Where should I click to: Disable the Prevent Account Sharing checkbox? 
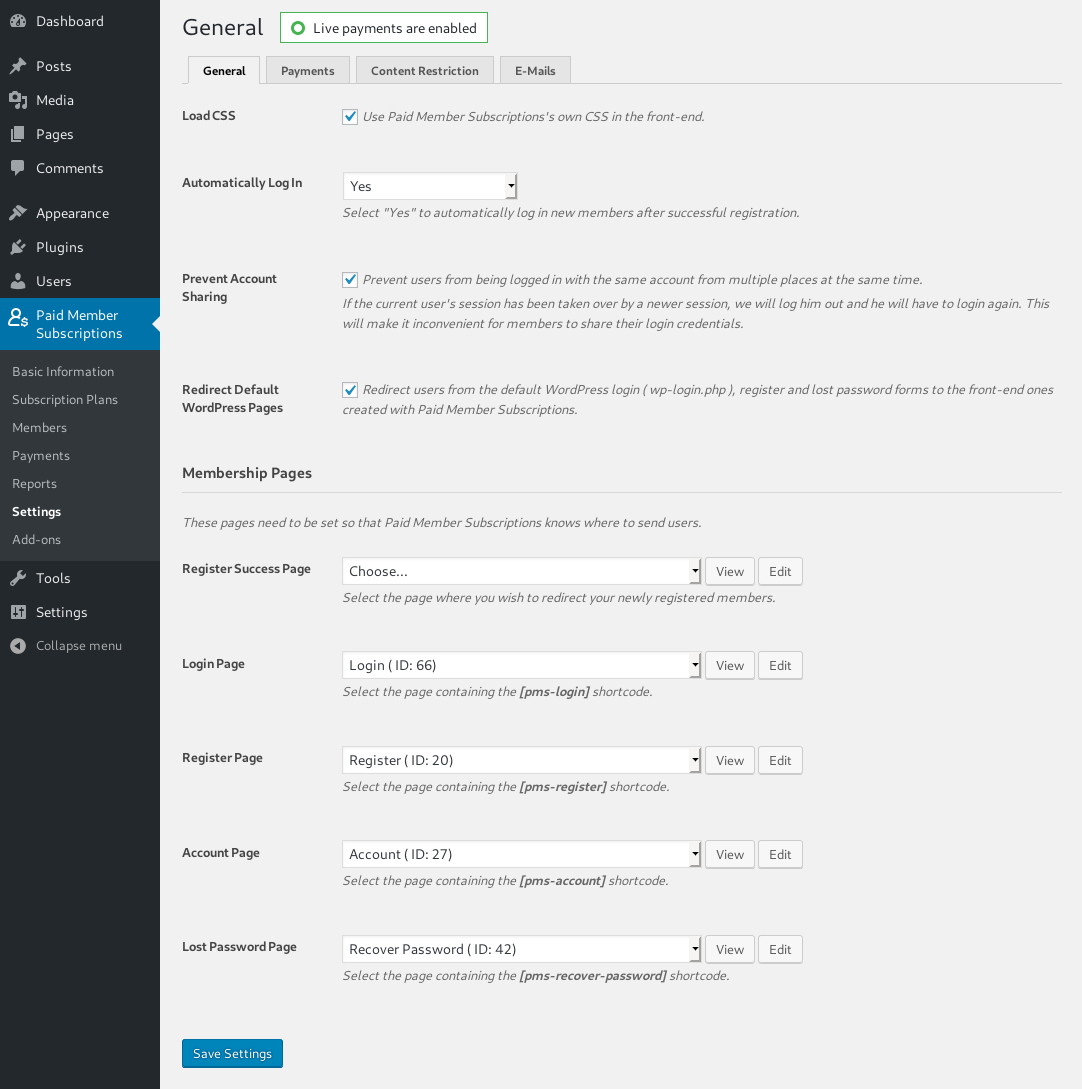(x=350, y=280)
